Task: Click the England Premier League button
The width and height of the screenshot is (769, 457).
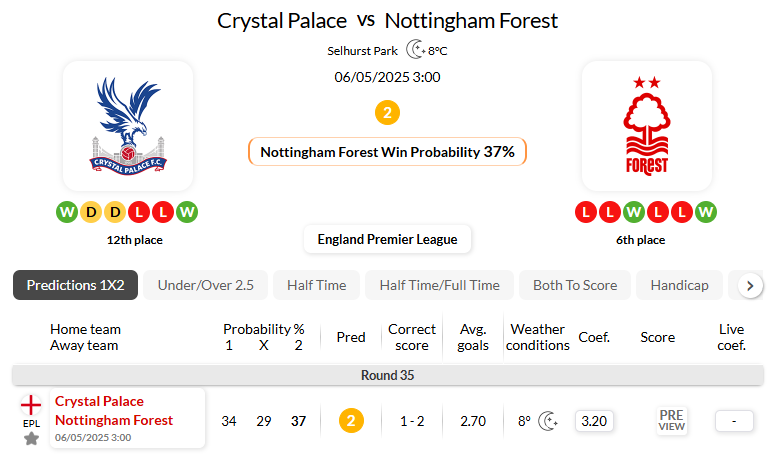Action: (387, 239)
